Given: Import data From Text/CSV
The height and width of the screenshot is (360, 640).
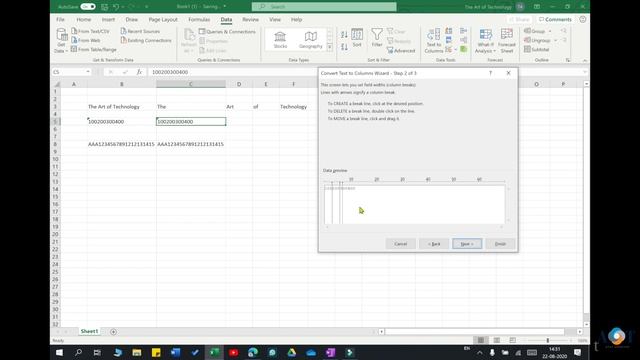Looking at the screenshot, I should (x=91, y=31).
